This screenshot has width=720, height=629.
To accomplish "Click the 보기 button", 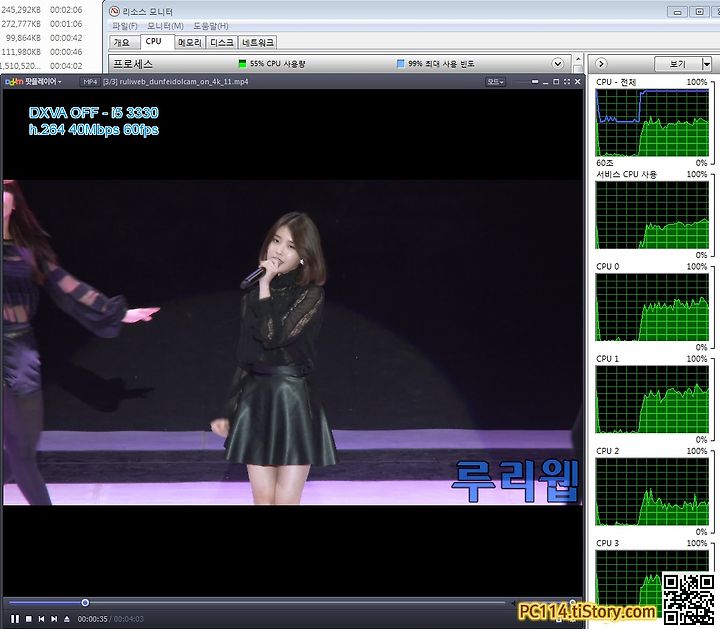I will (678, 64).
